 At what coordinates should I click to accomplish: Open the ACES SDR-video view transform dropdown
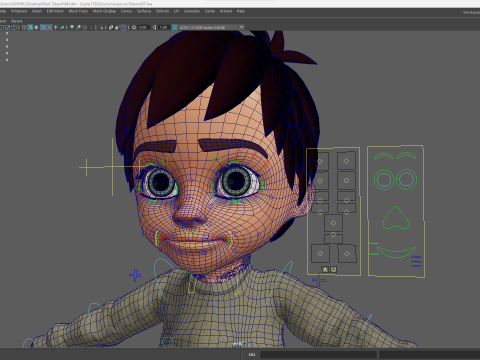(212, 27)
